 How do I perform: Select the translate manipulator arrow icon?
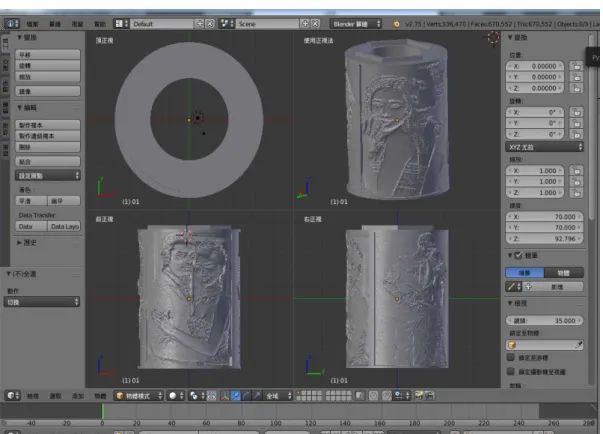pyautogui.click(x=236, y=396)
